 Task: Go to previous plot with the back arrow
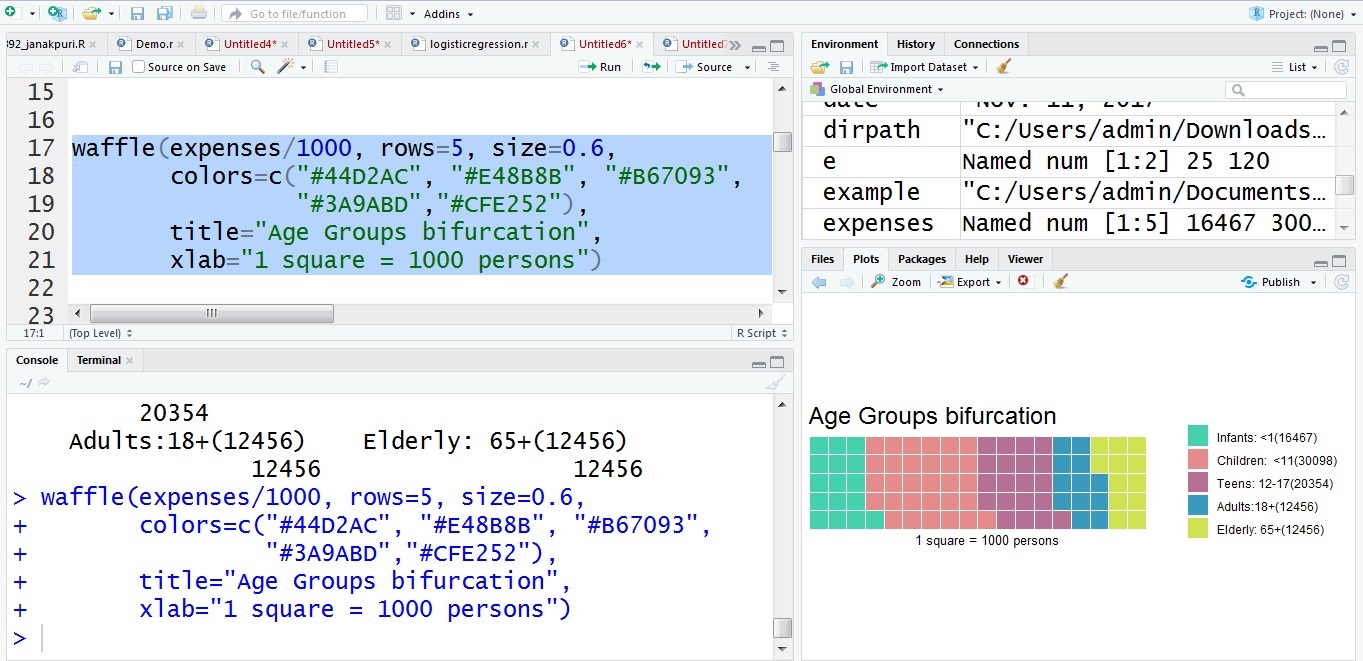819,282
